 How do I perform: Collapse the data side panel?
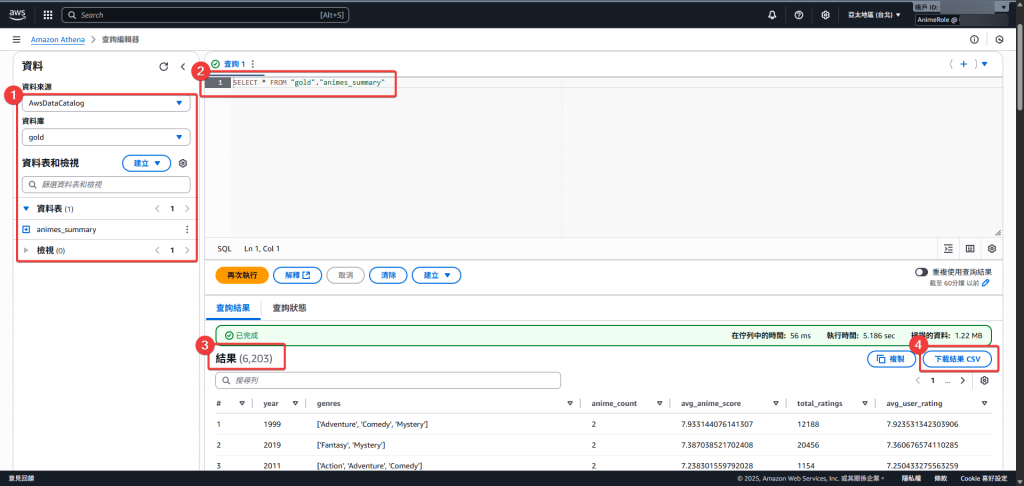[183, 67]
